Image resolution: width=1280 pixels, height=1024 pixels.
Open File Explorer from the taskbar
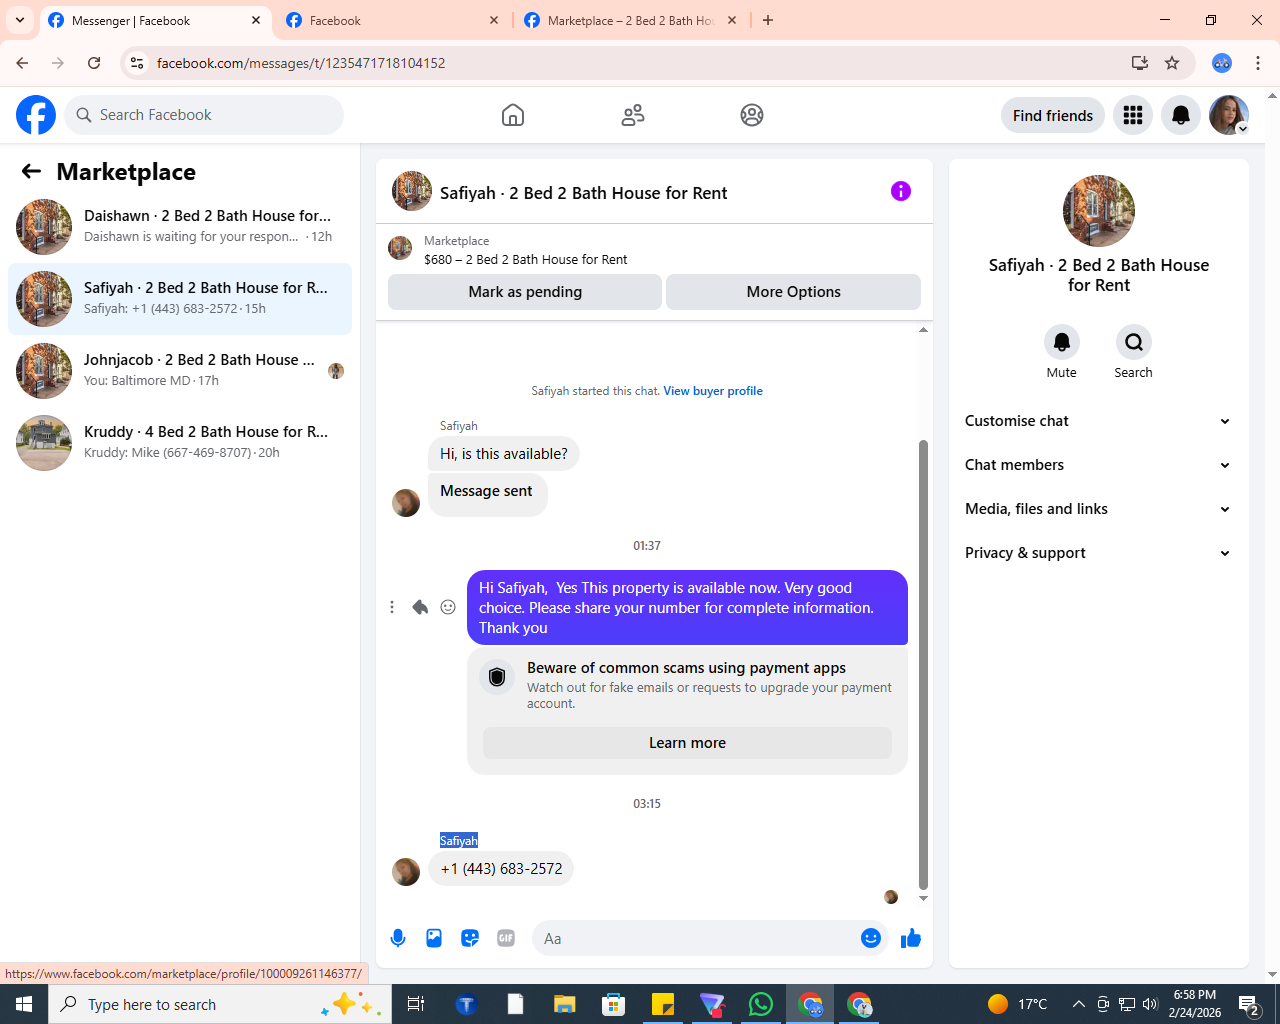tap(565, 1004)
